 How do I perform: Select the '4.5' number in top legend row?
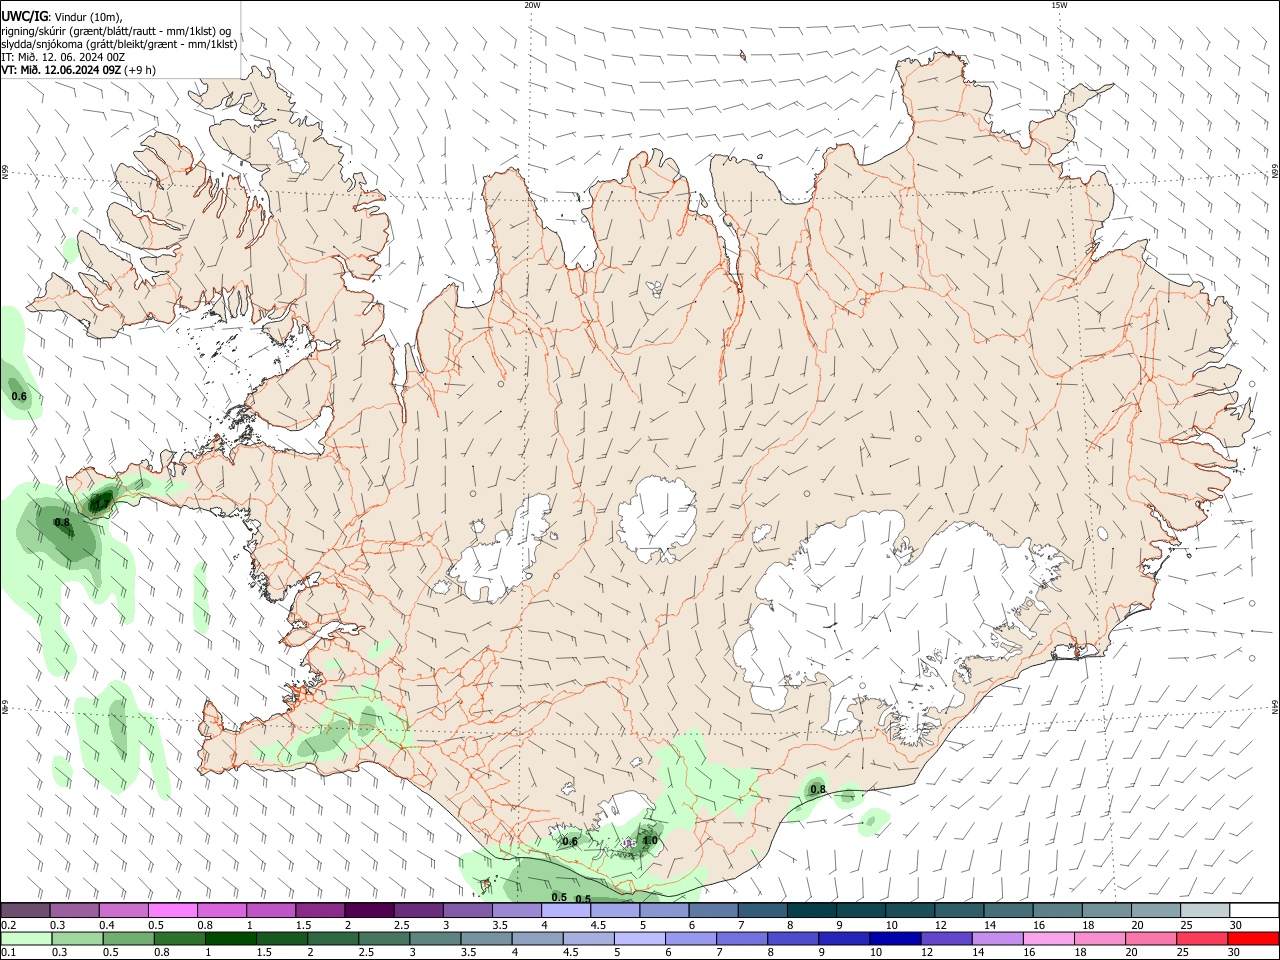[599, 925]
